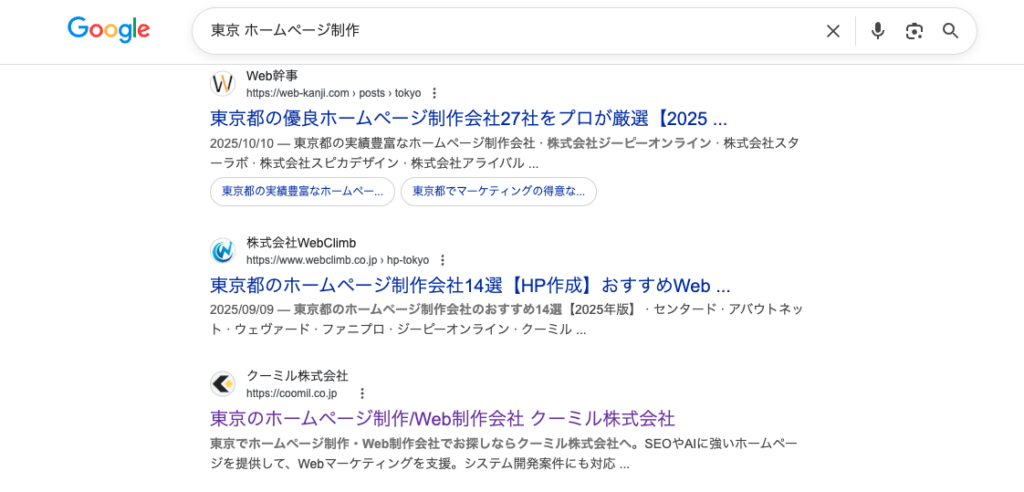Viewport: 1024px width, 492px height.
Task: Click inside the search field 東京 ホームページ制作
Action: click(500, 31)
